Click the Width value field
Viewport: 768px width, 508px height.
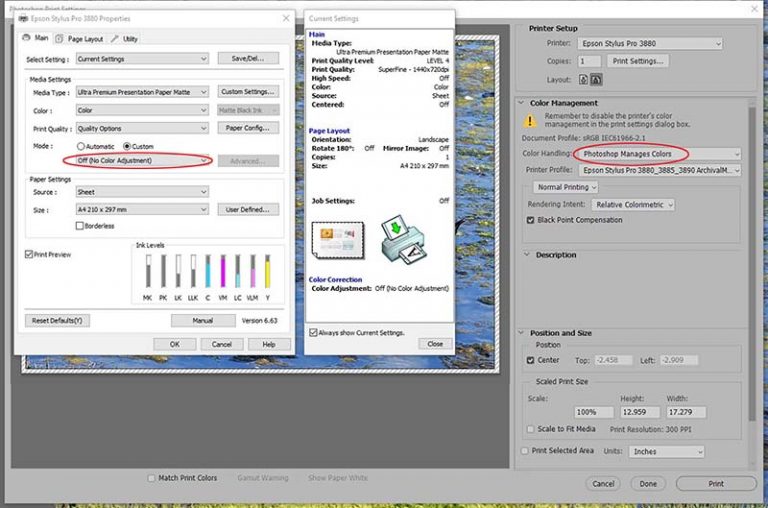(x=686, y=412)
